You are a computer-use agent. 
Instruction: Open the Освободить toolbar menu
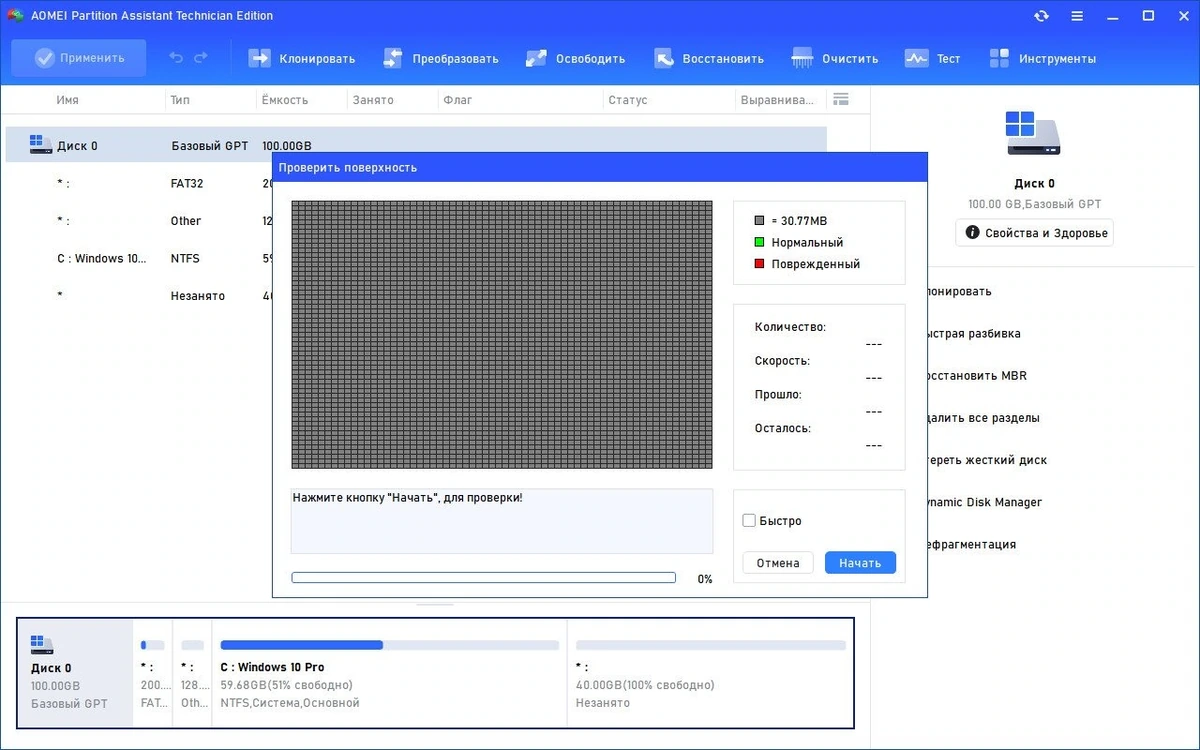pyautogui.click(x=576, y=58)
